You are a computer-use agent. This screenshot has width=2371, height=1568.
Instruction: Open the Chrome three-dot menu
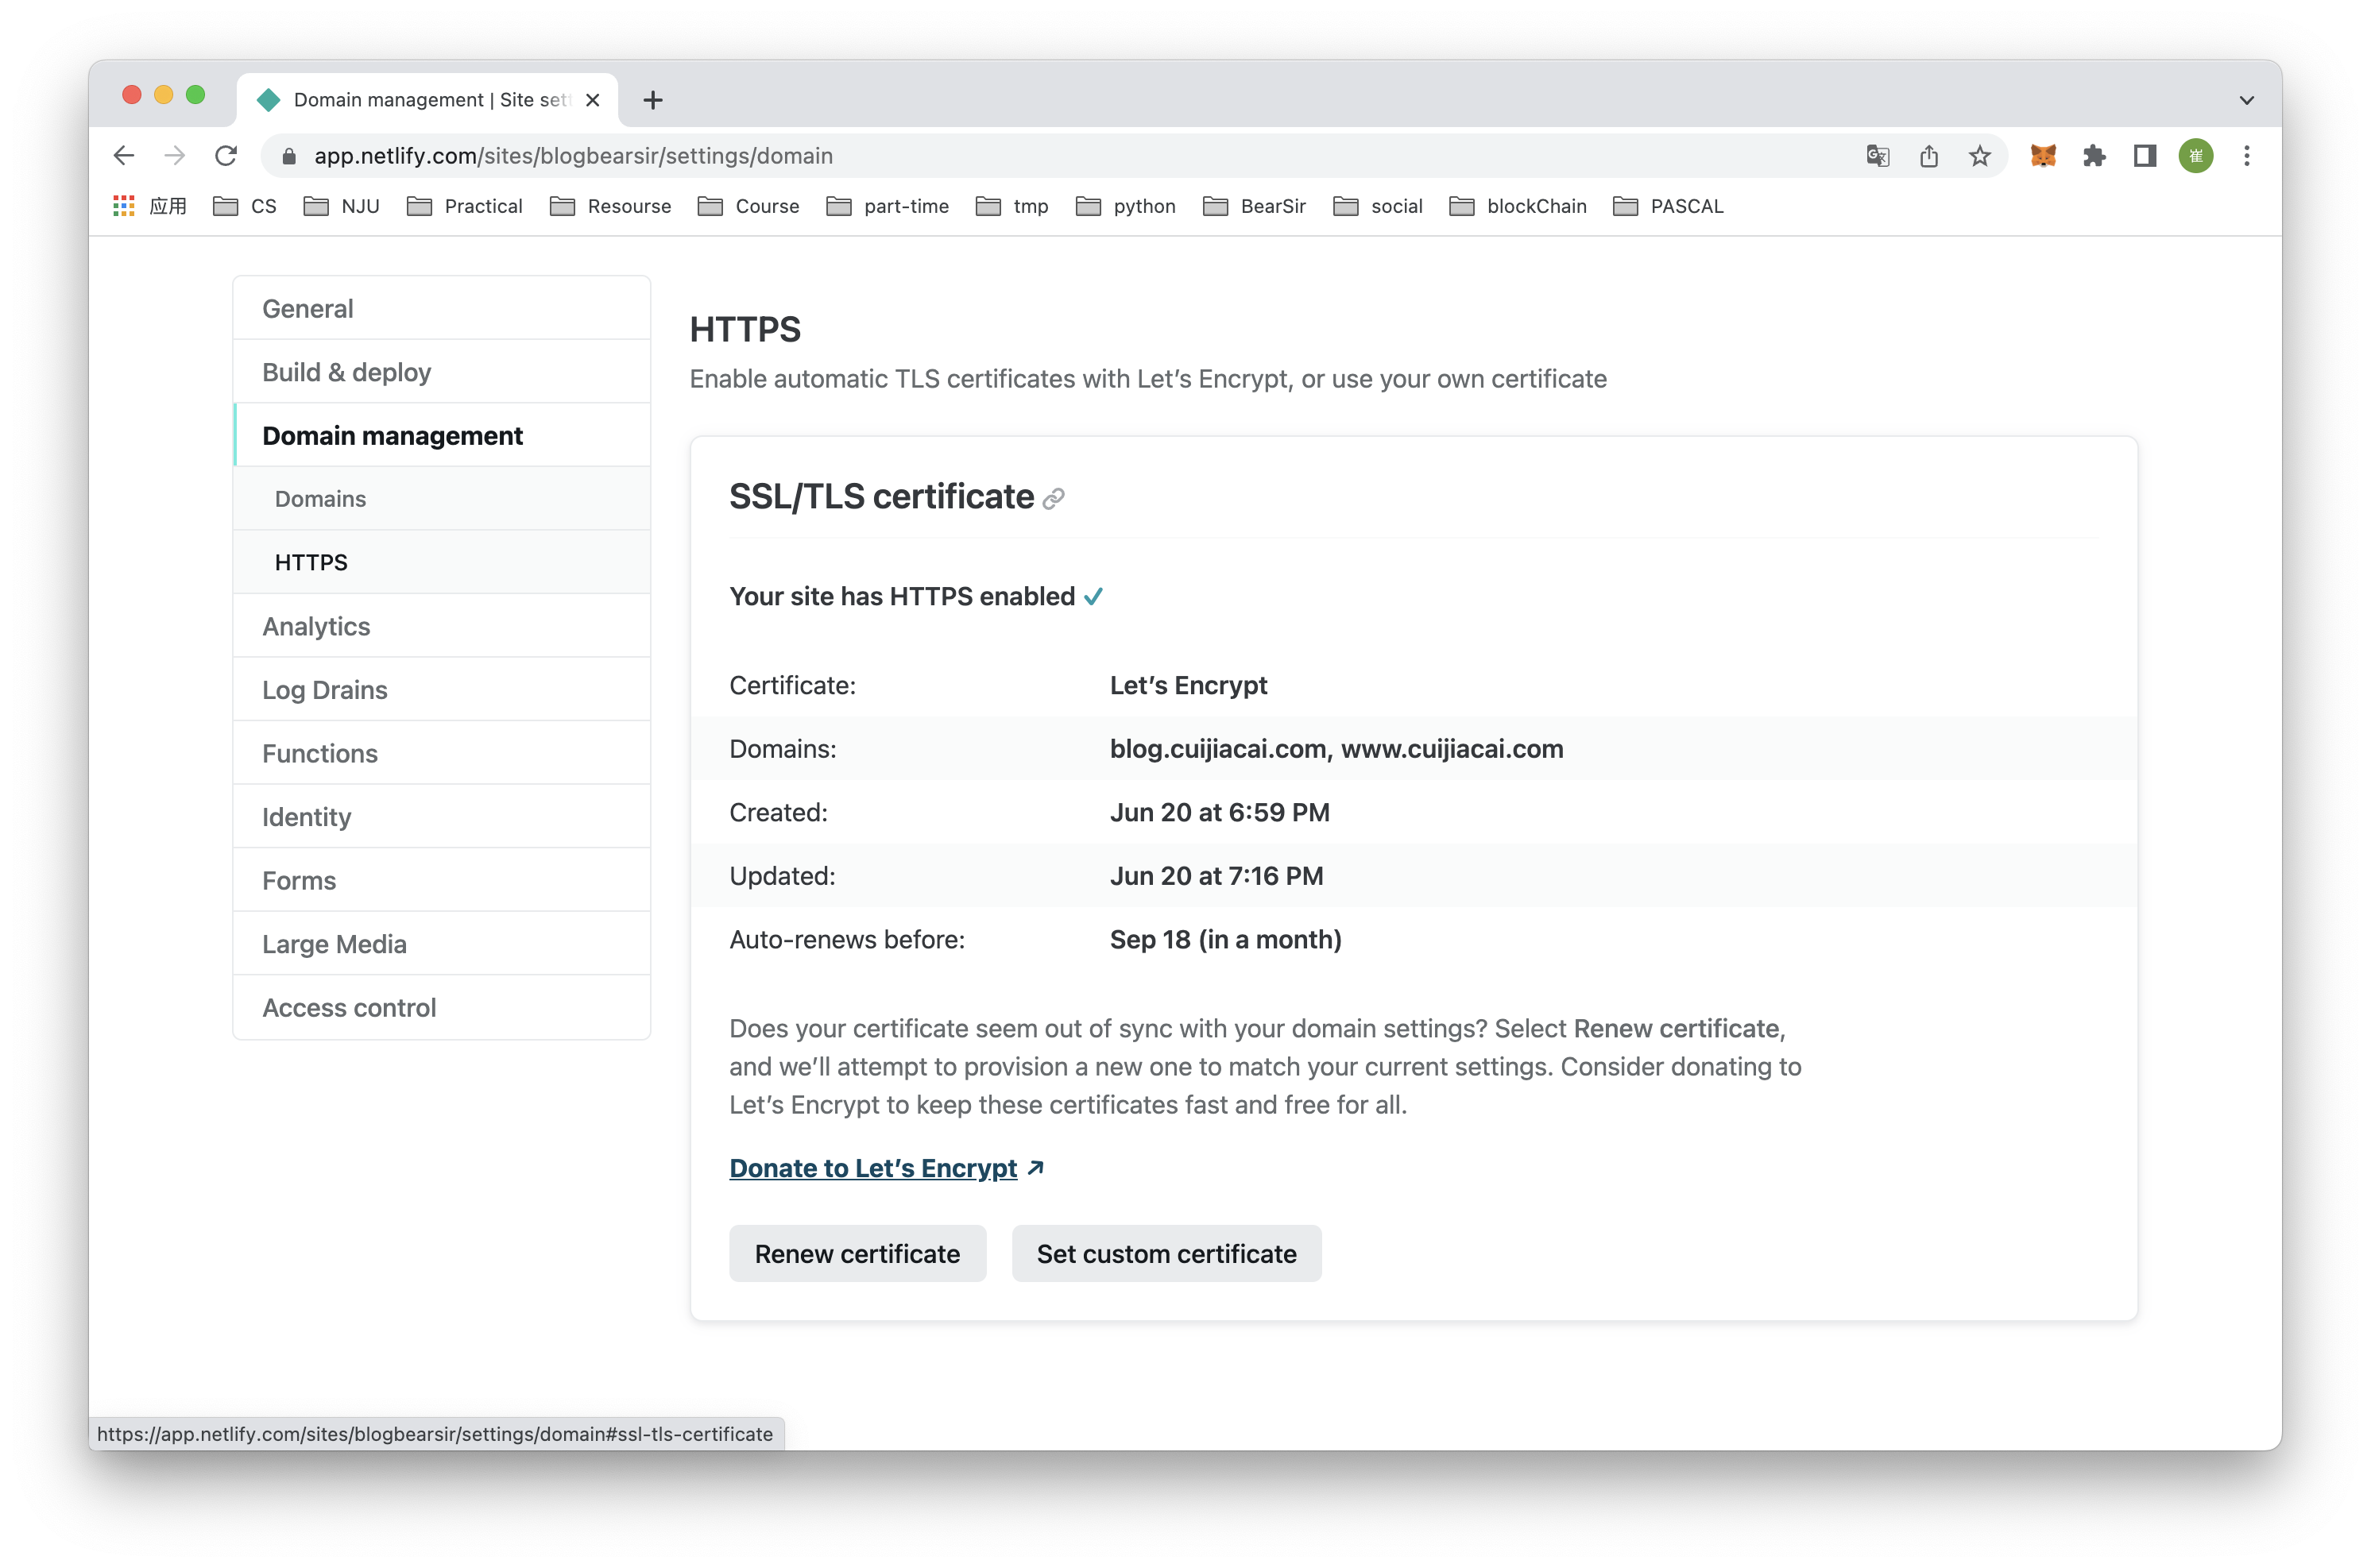point(2247,156)
